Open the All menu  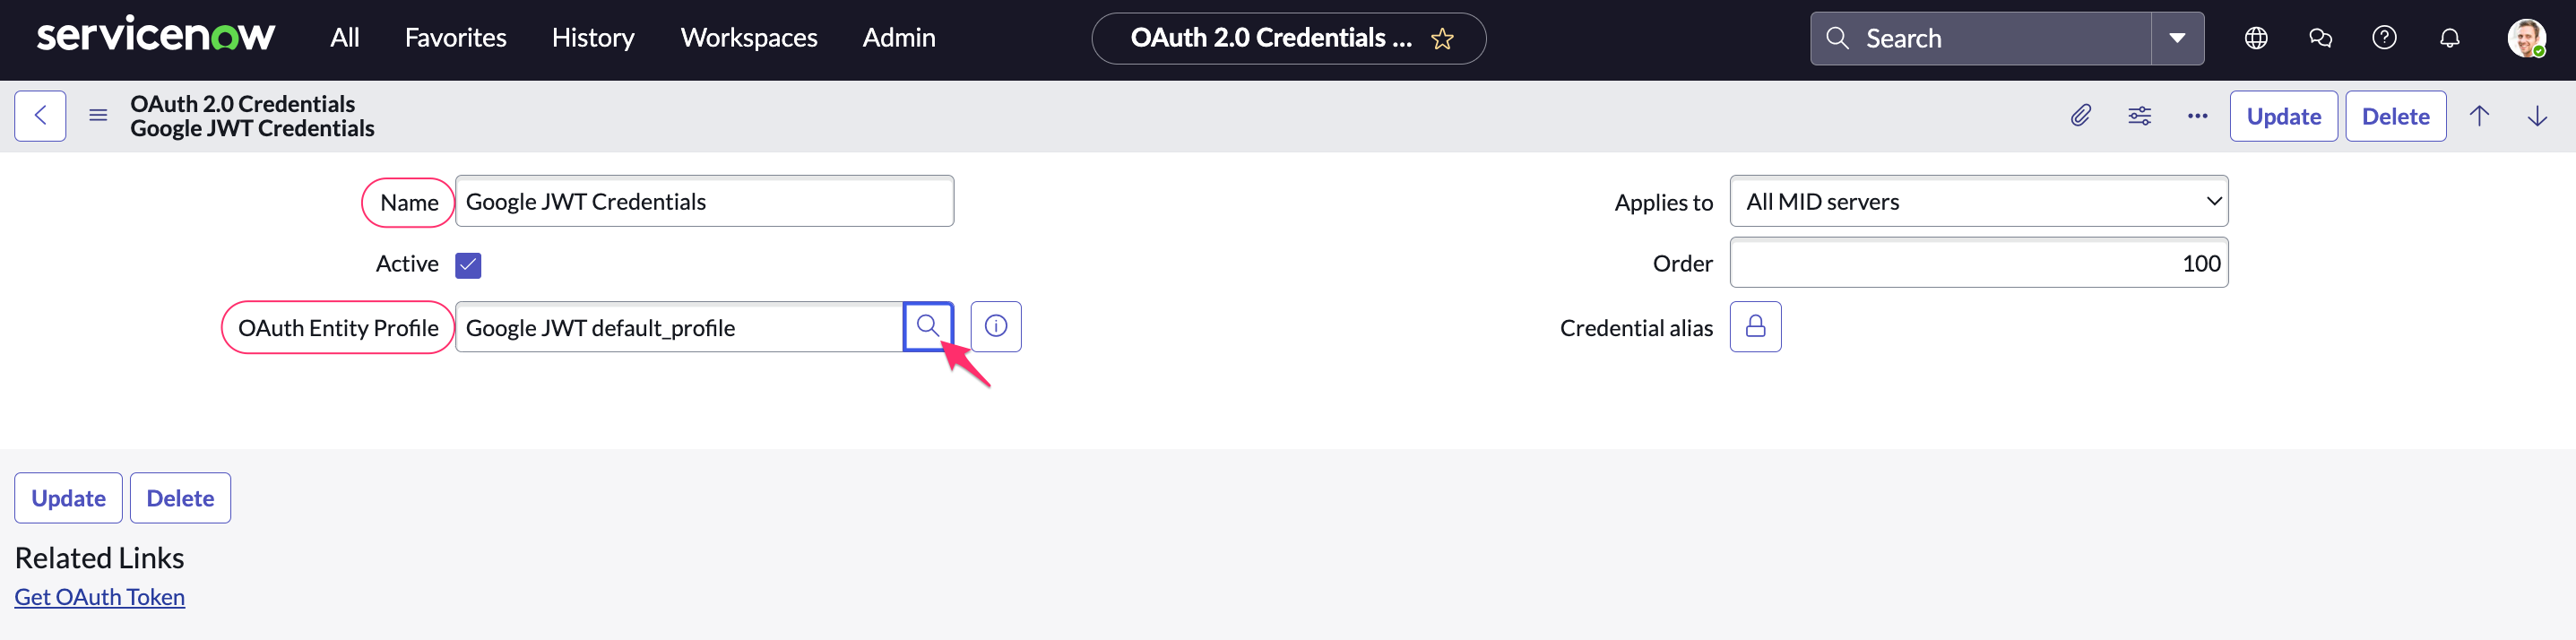click(x=344, y=38)
